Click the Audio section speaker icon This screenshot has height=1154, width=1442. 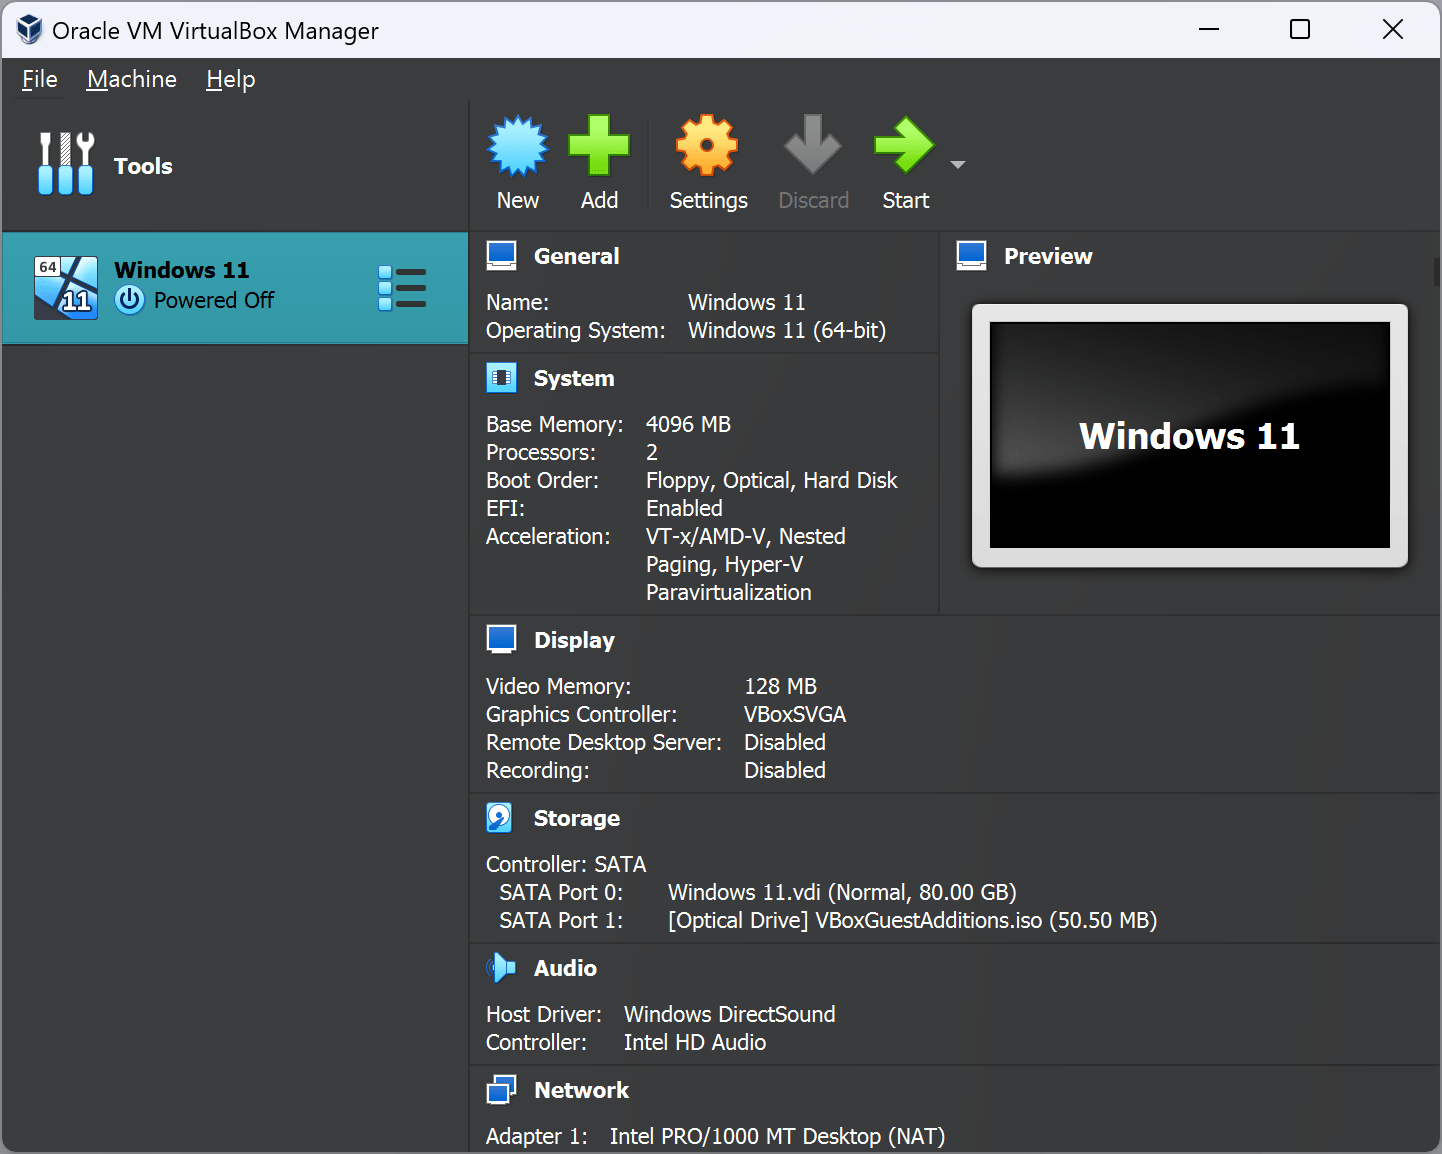pos(501,968)
